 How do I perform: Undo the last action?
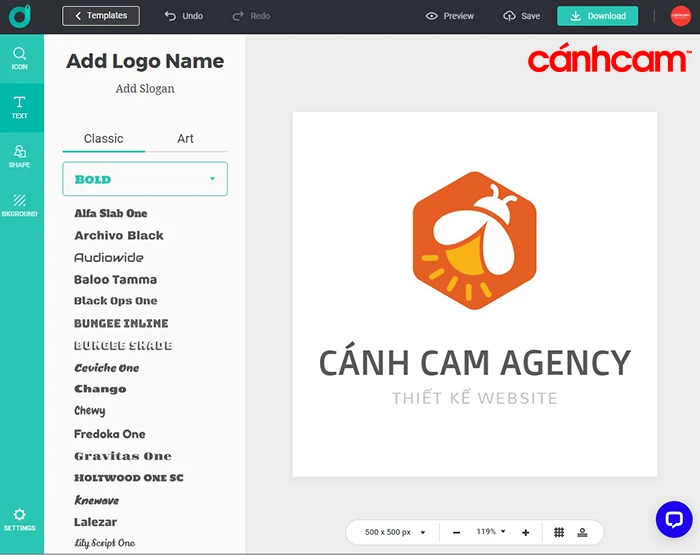(183, 16)
